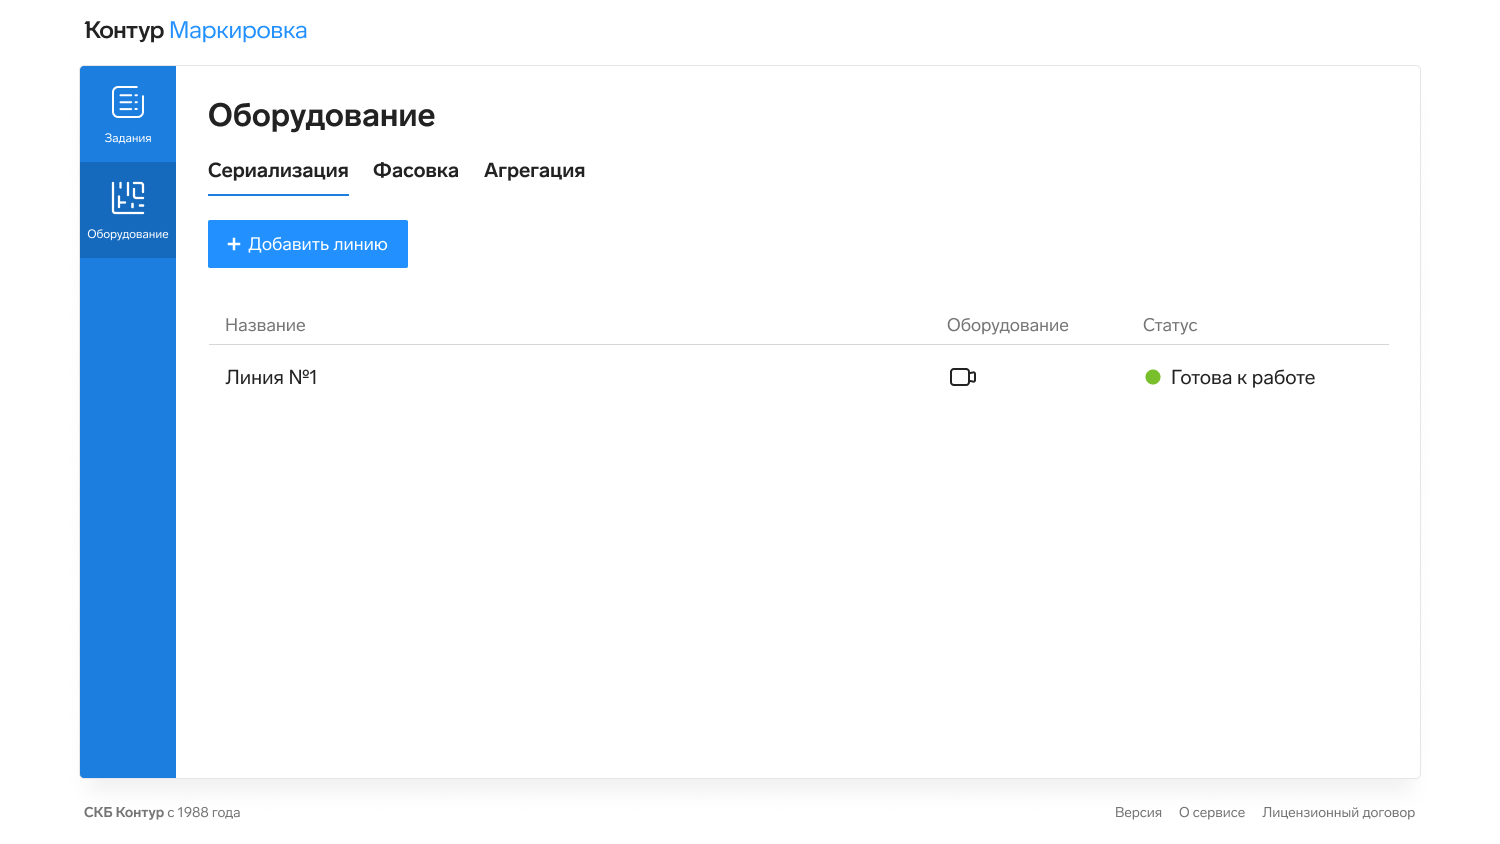Click the Статус column header
1500x844 pixels.
(x=1169, y=325)
